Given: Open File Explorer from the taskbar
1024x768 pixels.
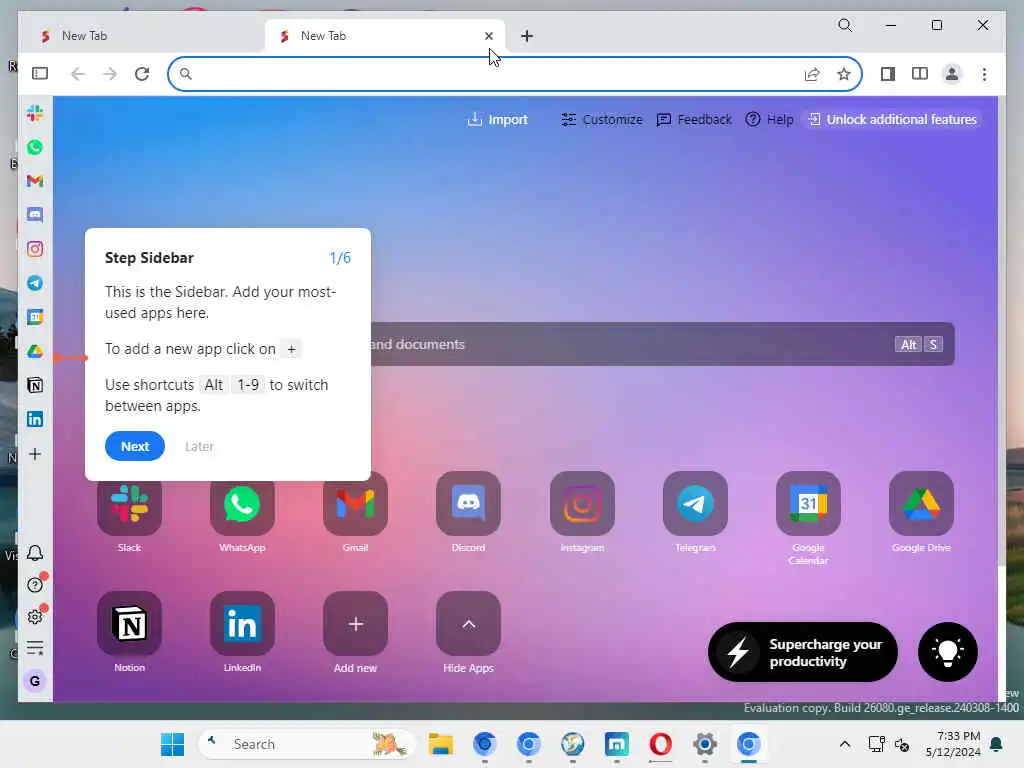Looking at the screenshot, I should tap(441, 744).
